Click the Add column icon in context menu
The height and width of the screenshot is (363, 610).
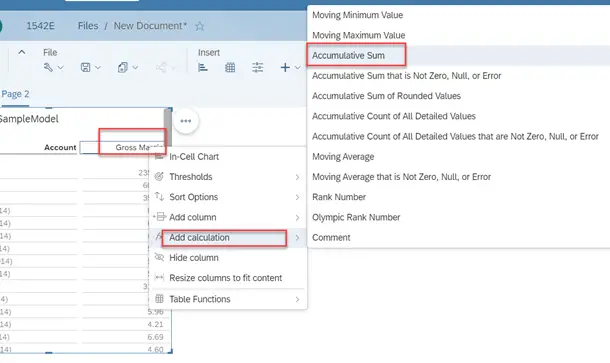(x=160, y=217)
